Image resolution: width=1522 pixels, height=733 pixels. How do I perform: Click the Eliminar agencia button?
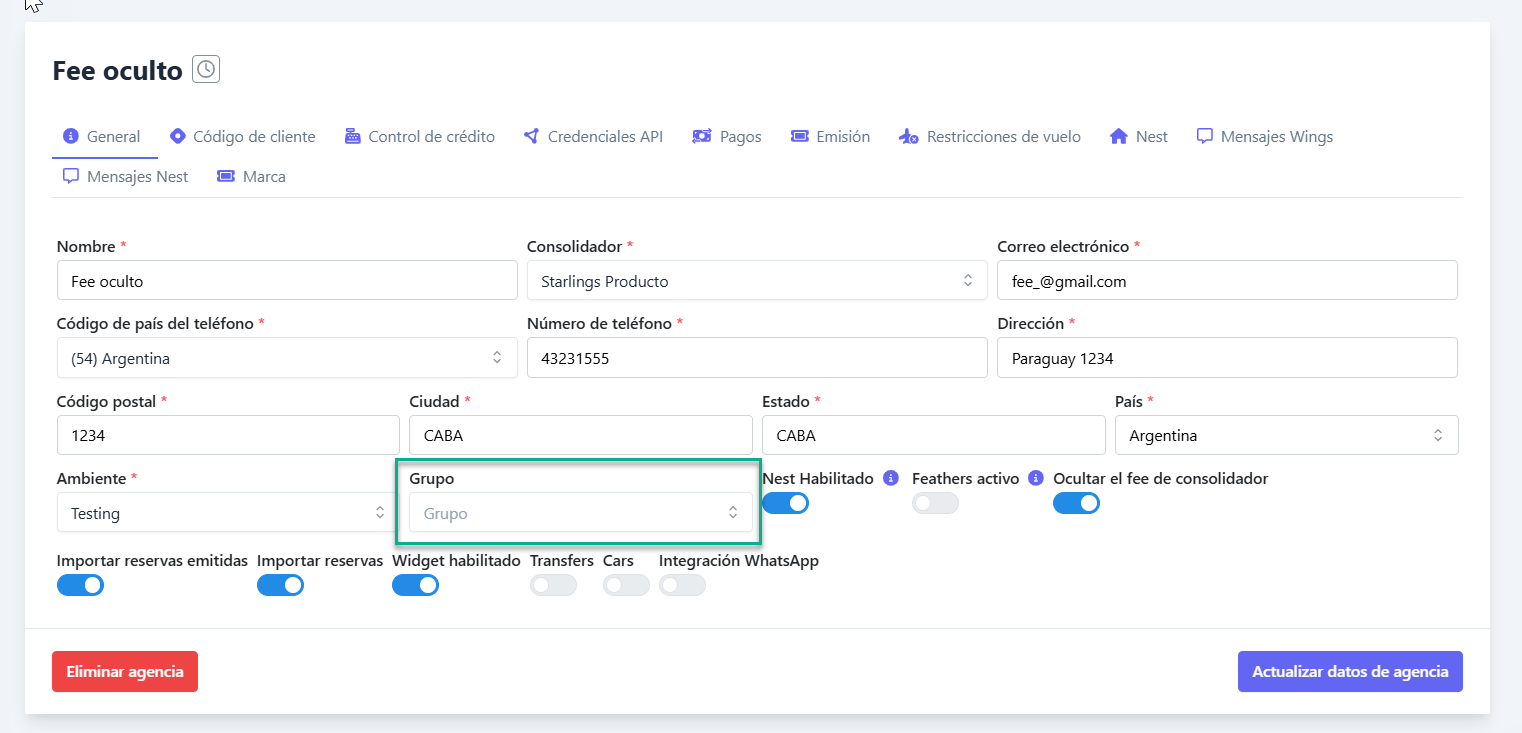click(125, 672)
